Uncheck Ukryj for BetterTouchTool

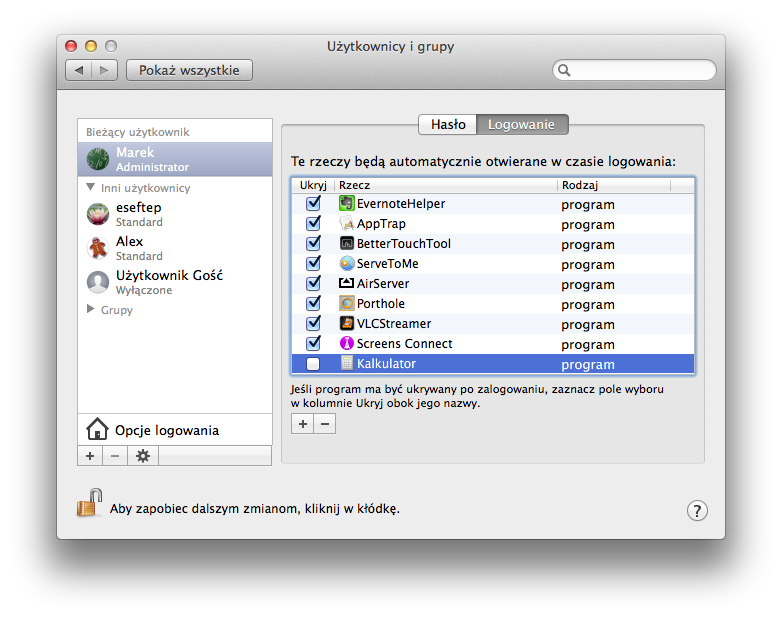tap(313, 243)
